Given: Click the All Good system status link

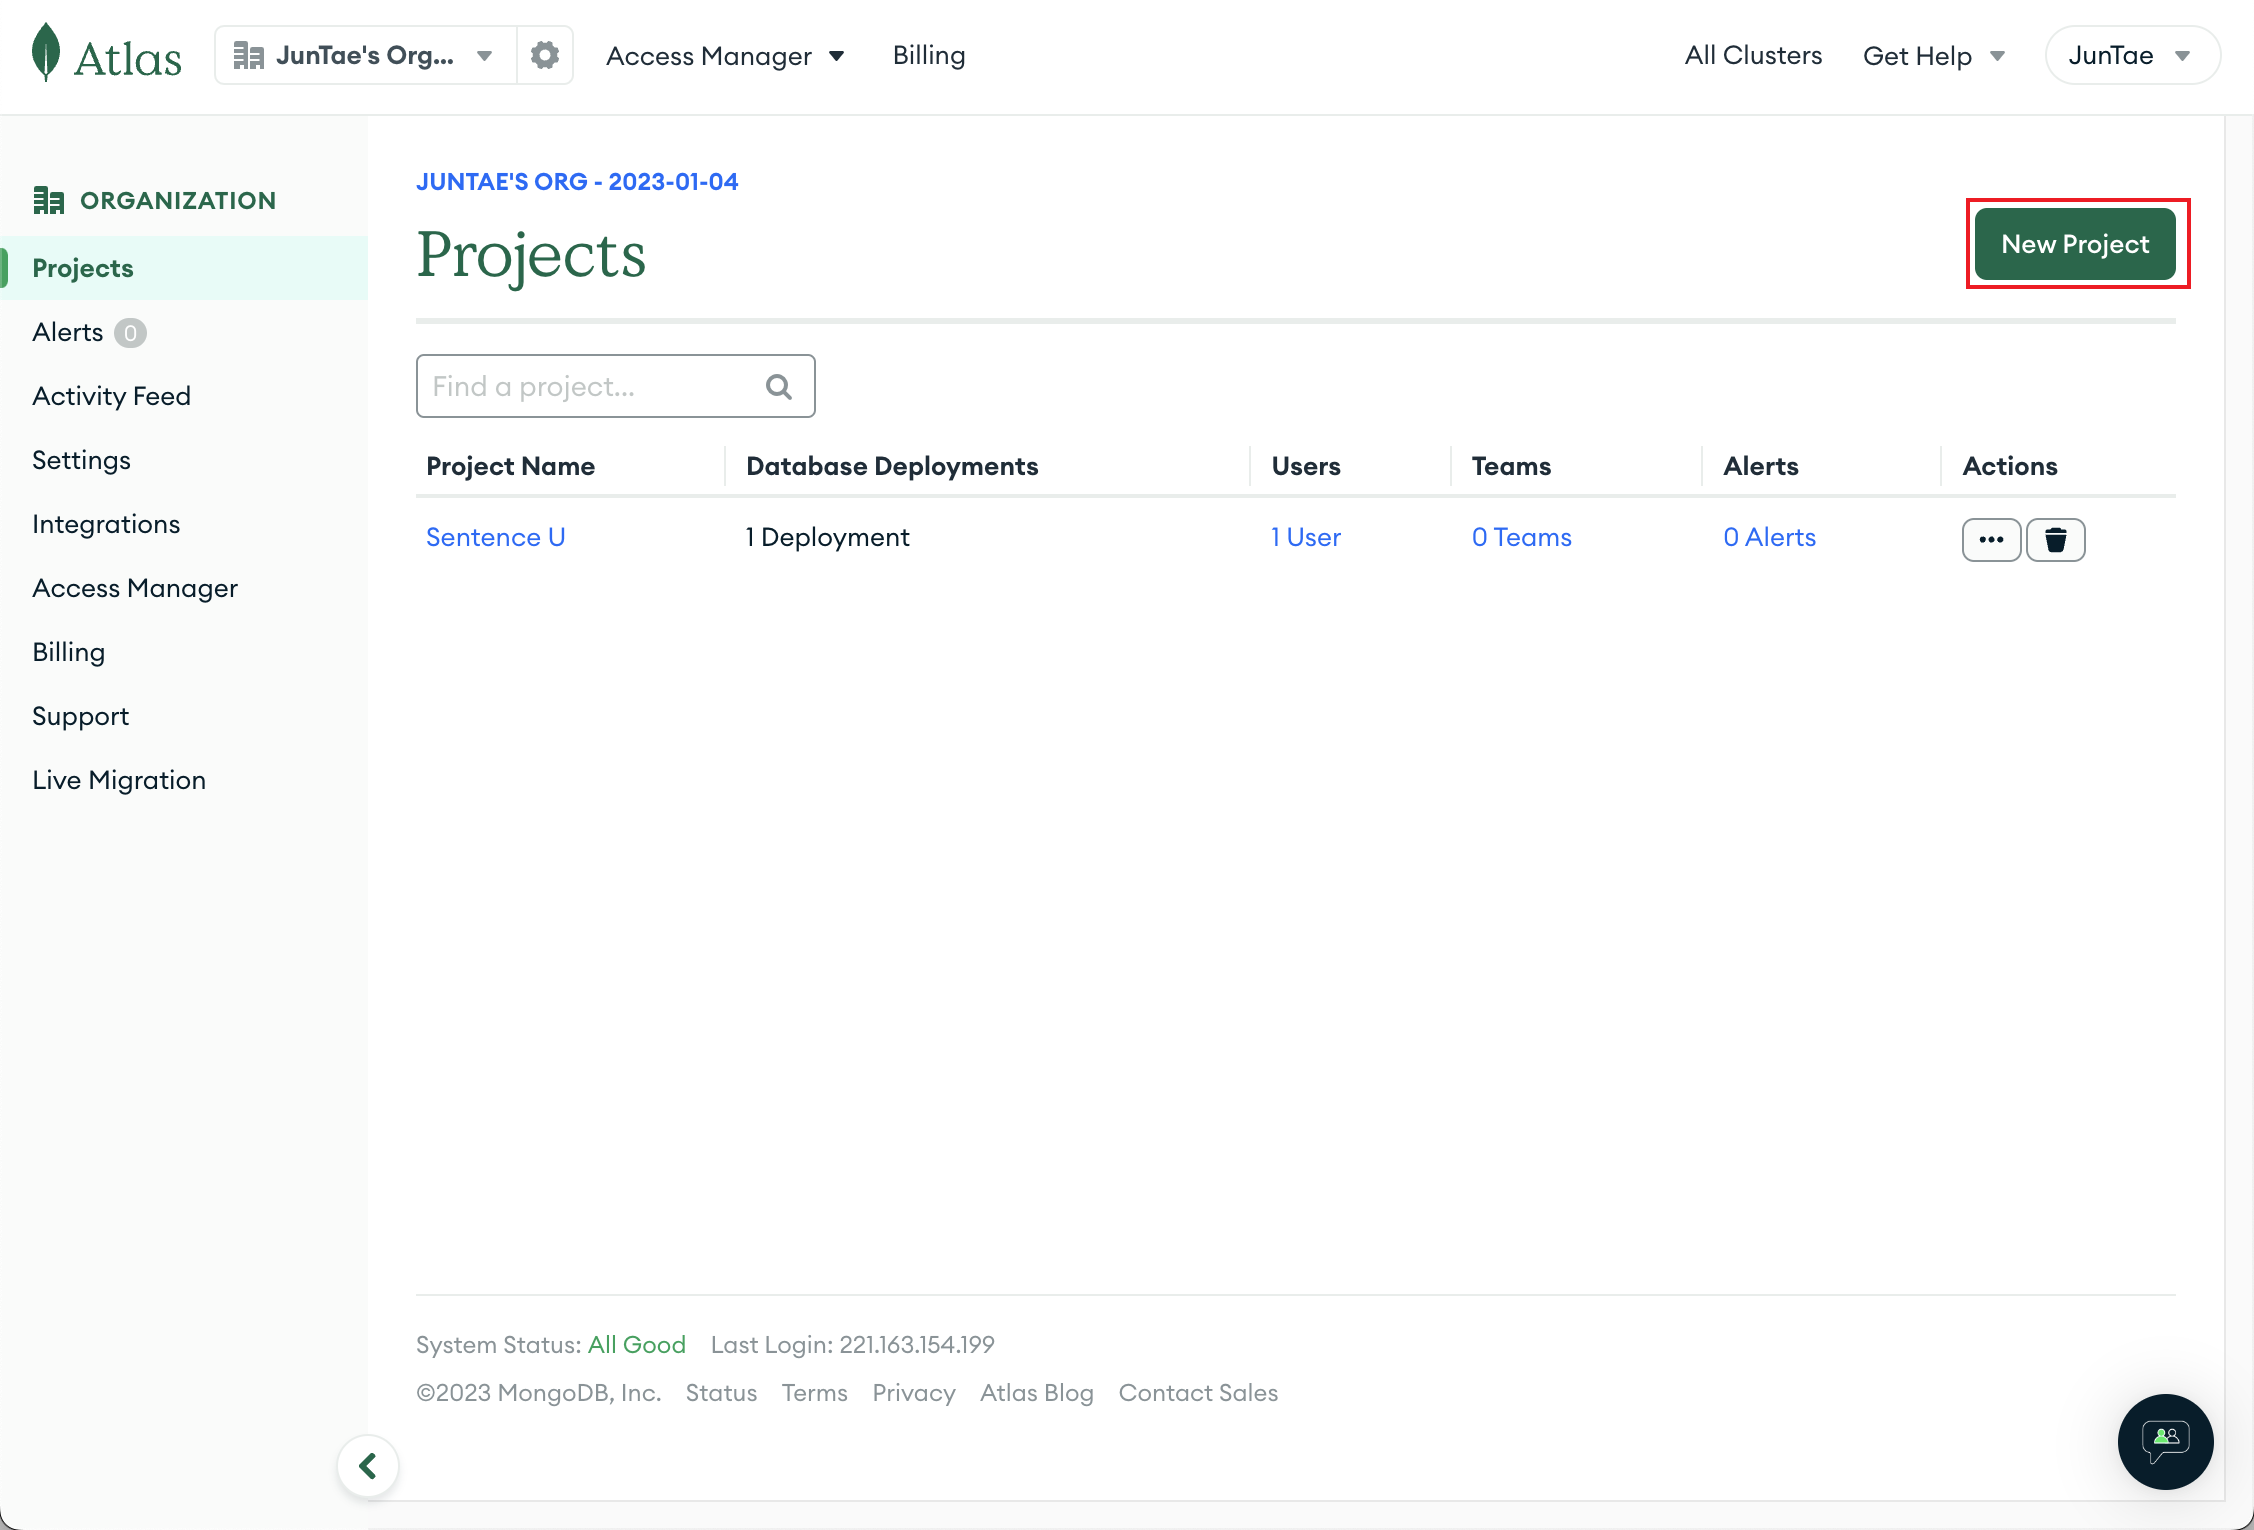Looking at the screenshot, I should (x=636, y=1344).
